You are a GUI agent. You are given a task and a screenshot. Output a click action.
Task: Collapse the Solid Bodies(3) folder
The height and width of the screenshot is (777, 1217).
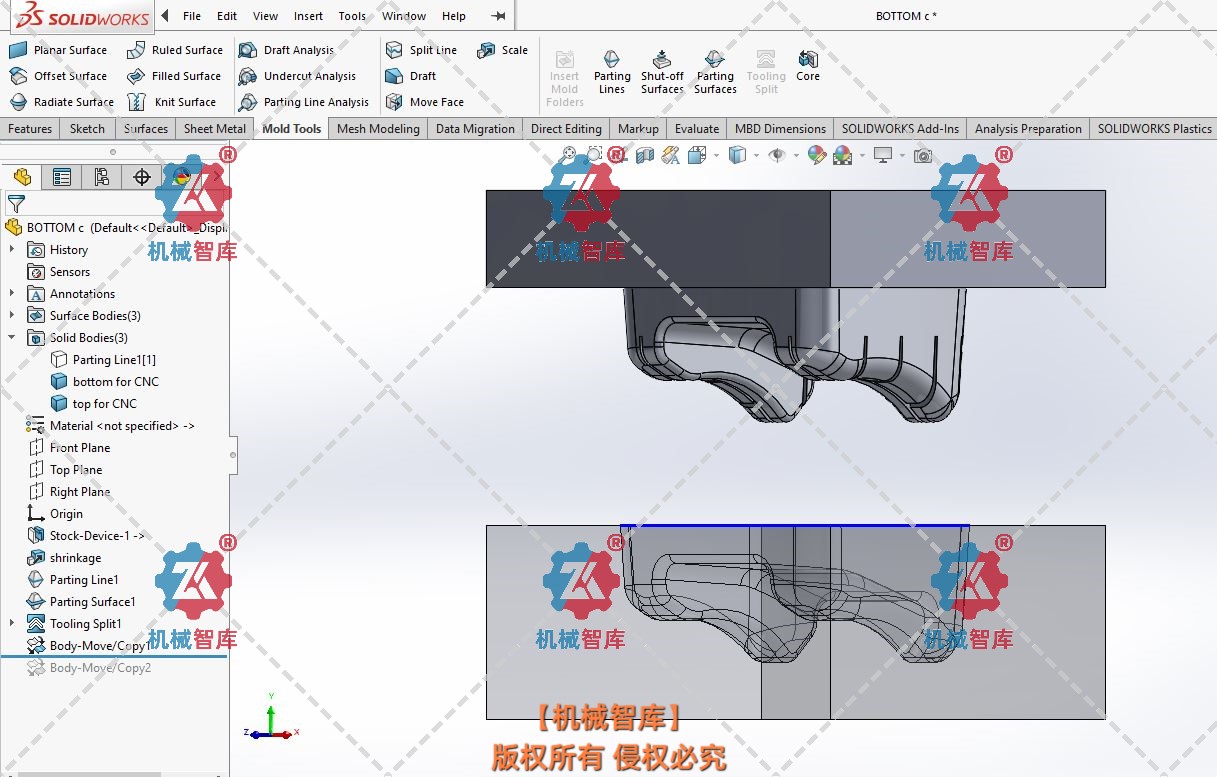tap(12, 338)
